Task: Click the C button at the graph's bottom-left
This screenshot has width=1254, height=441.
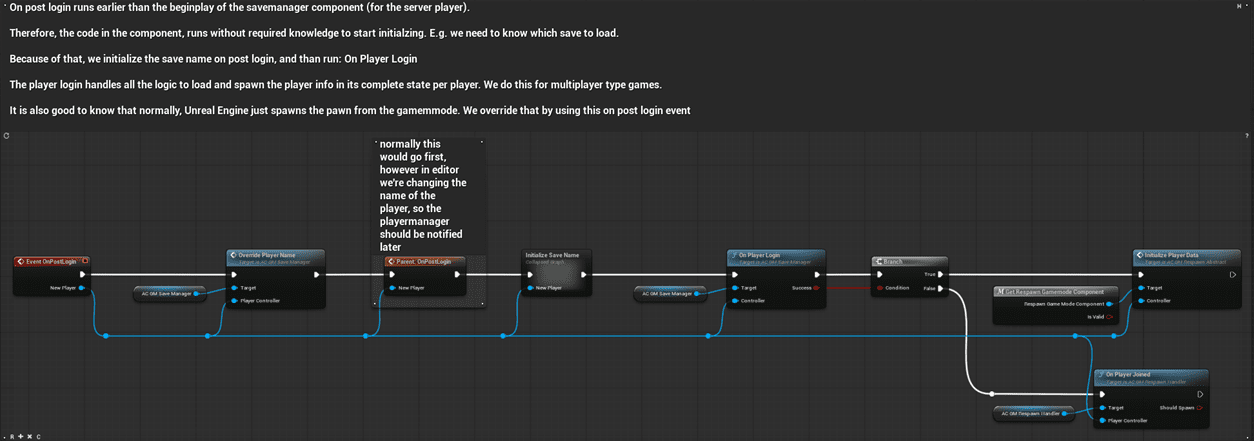Action: 38,436
